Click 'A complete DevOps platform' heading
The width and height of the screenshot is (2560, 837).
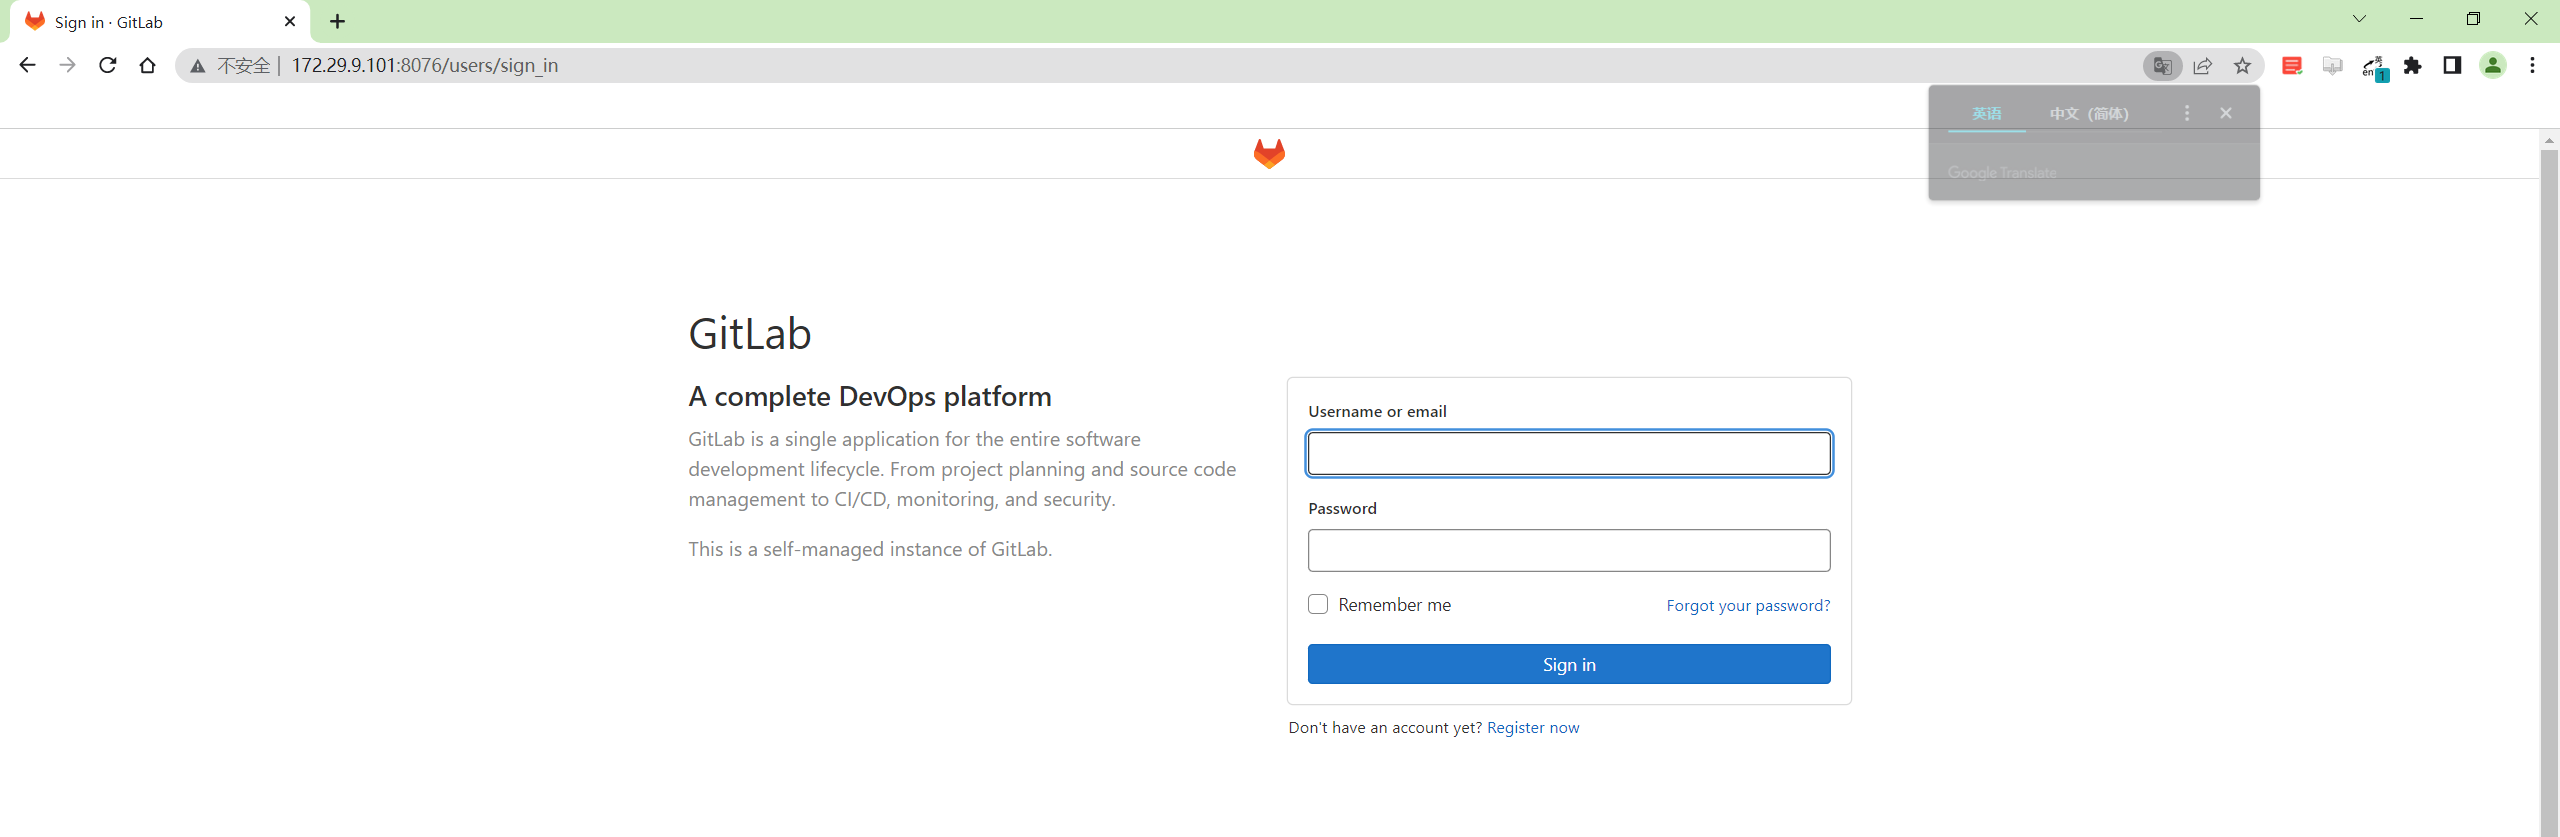click(870, 396)
